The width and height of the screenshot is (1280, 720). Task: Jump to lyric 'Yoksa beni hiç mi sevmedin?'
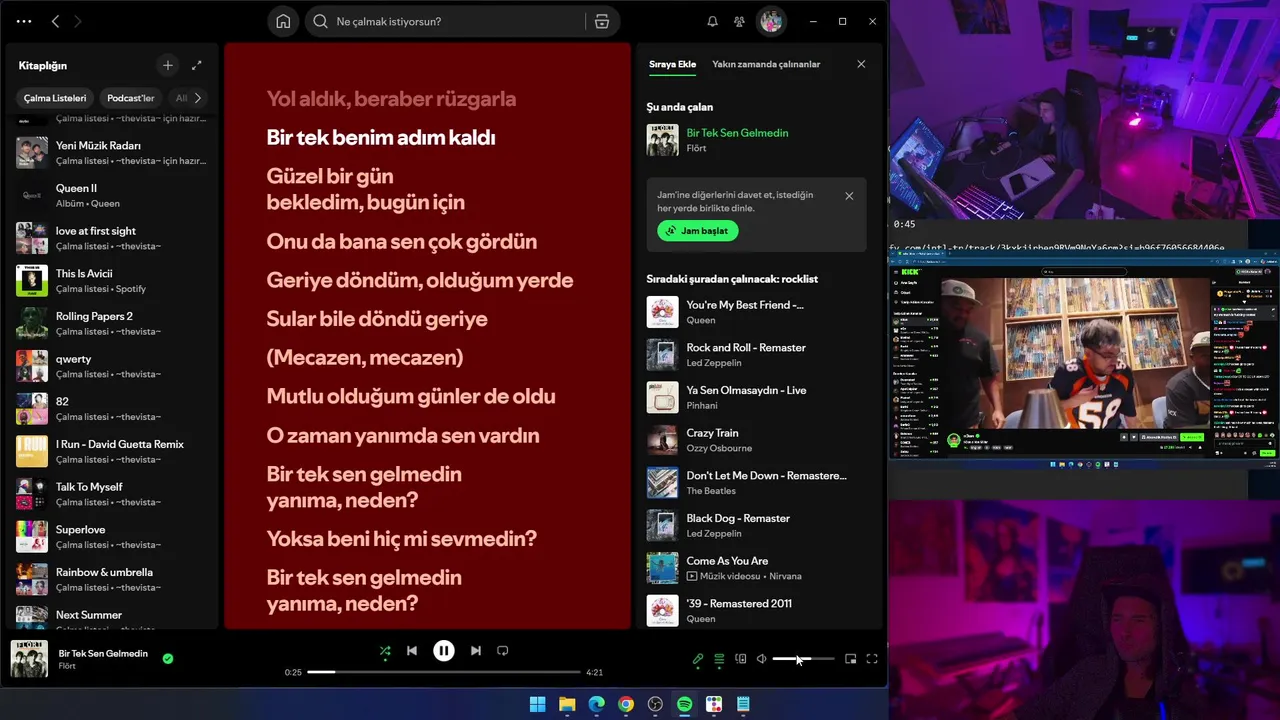[x=401, y=538]
